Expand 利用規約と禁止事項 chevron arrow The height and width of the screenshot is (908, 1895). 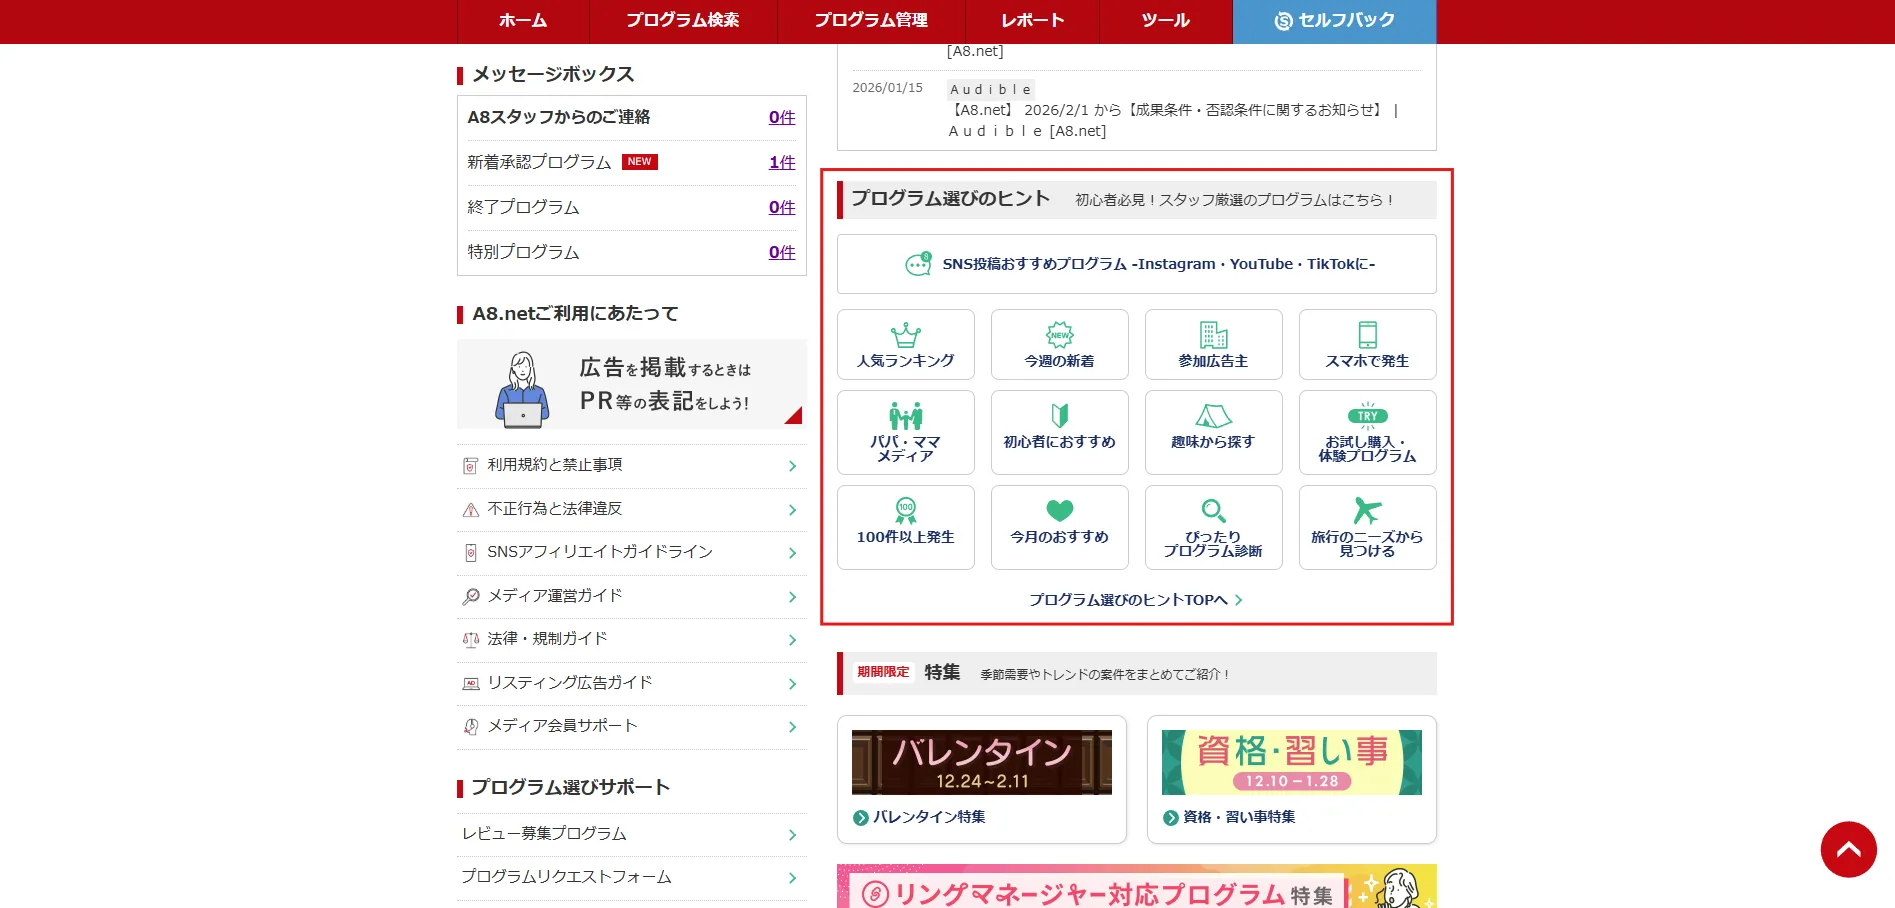click(792, 466)
